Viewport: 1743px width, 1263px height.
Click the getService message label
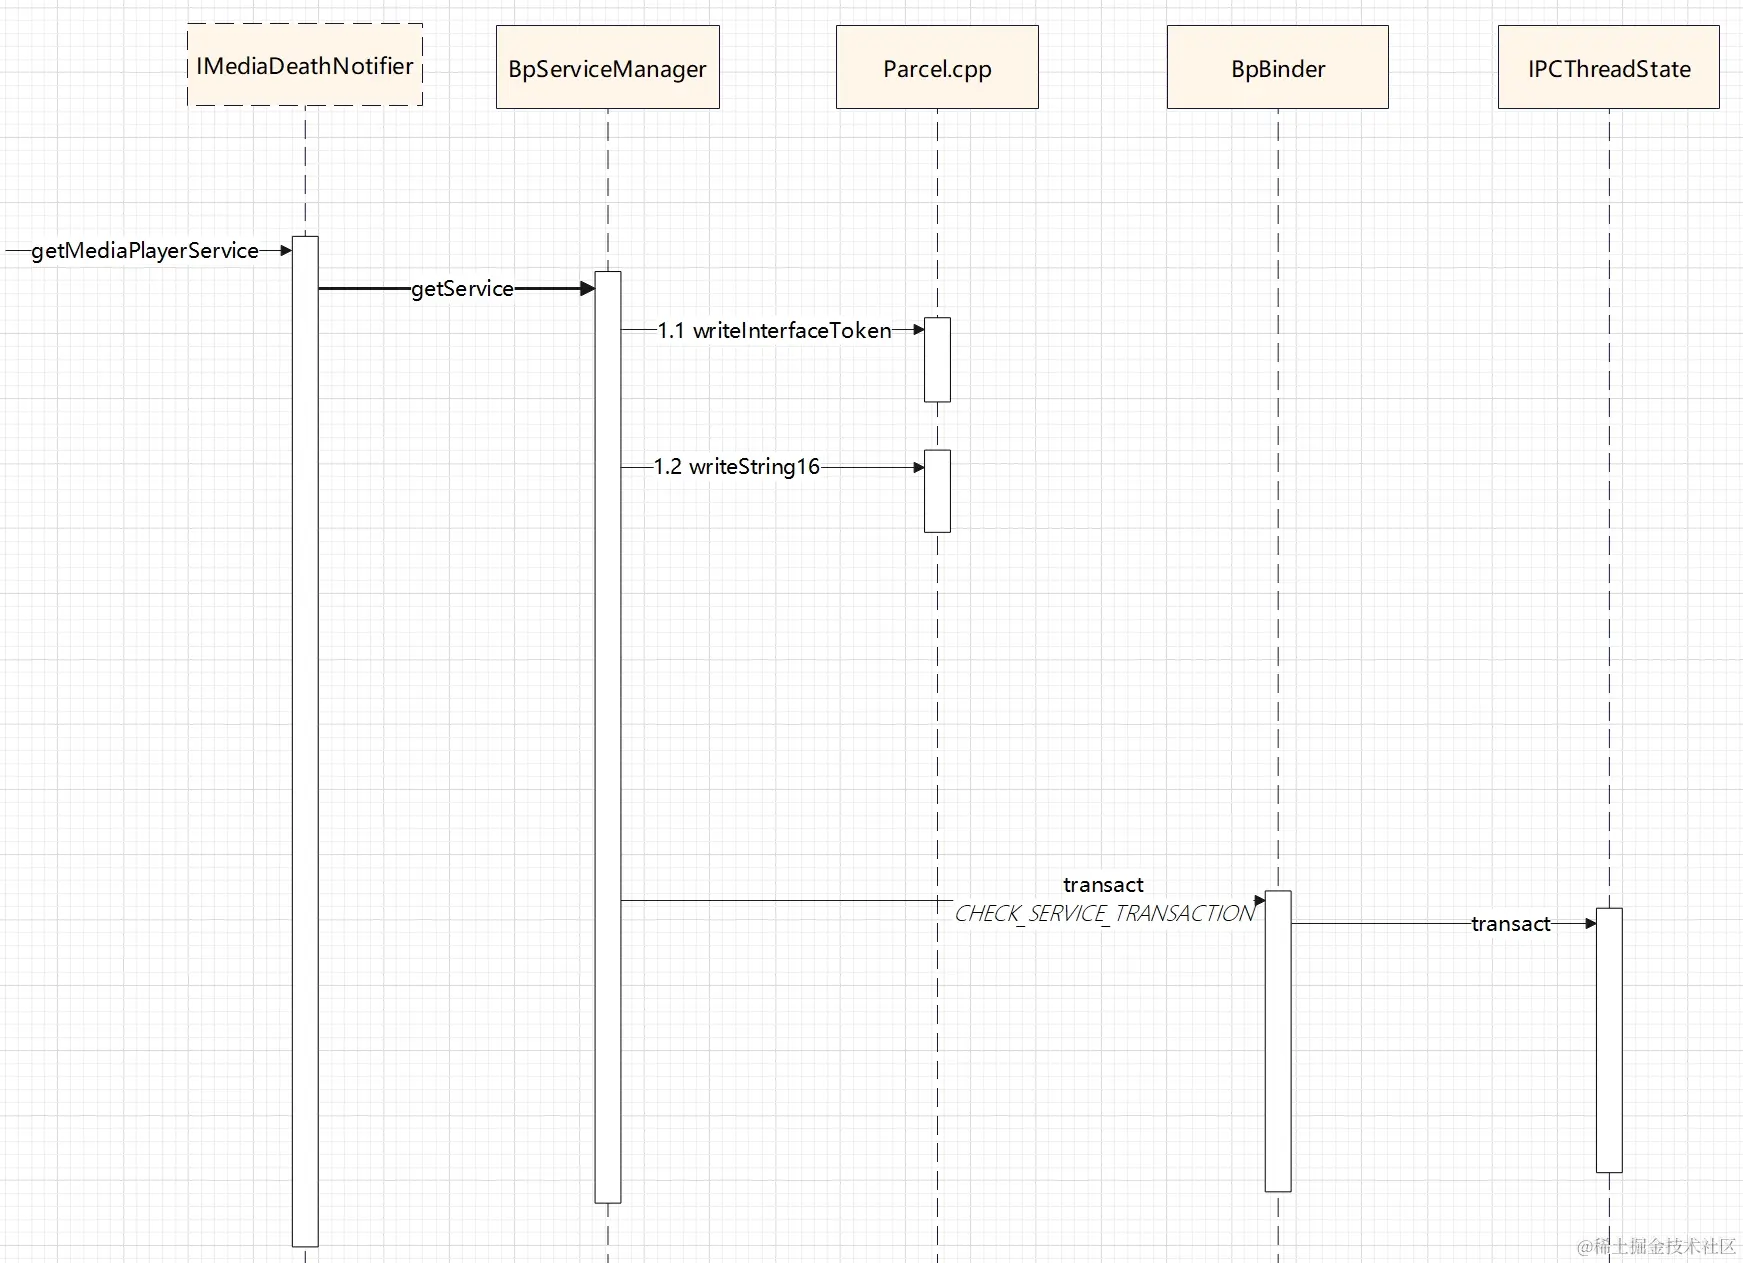[462, 289]
